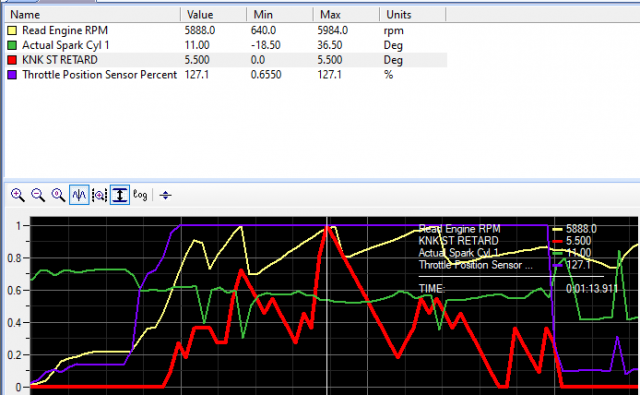Toggle logarithmic scale button

click(x=140, y=195)
